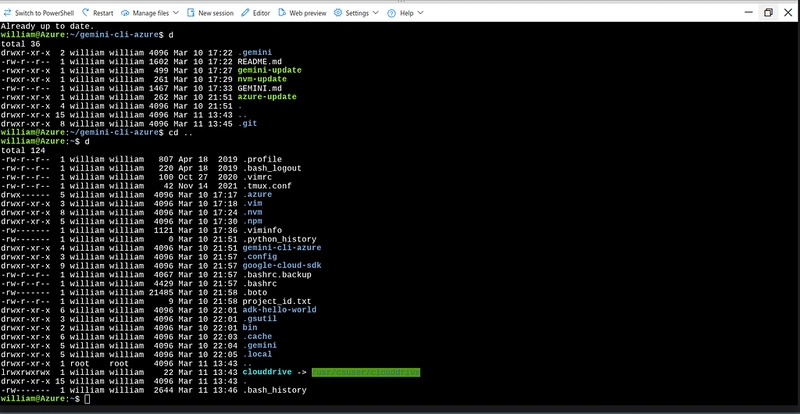Click the Help question mark icon
This screenshot has width=800, height=414.
click(x=392, y=13)
